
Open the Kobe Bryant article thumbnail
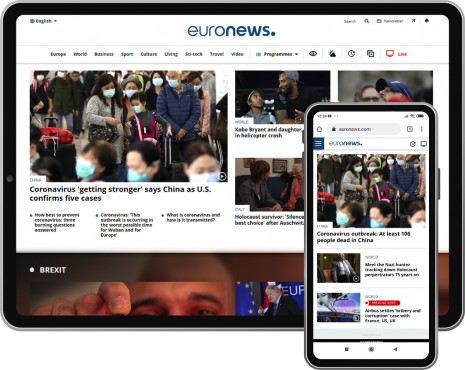(283, 97)
